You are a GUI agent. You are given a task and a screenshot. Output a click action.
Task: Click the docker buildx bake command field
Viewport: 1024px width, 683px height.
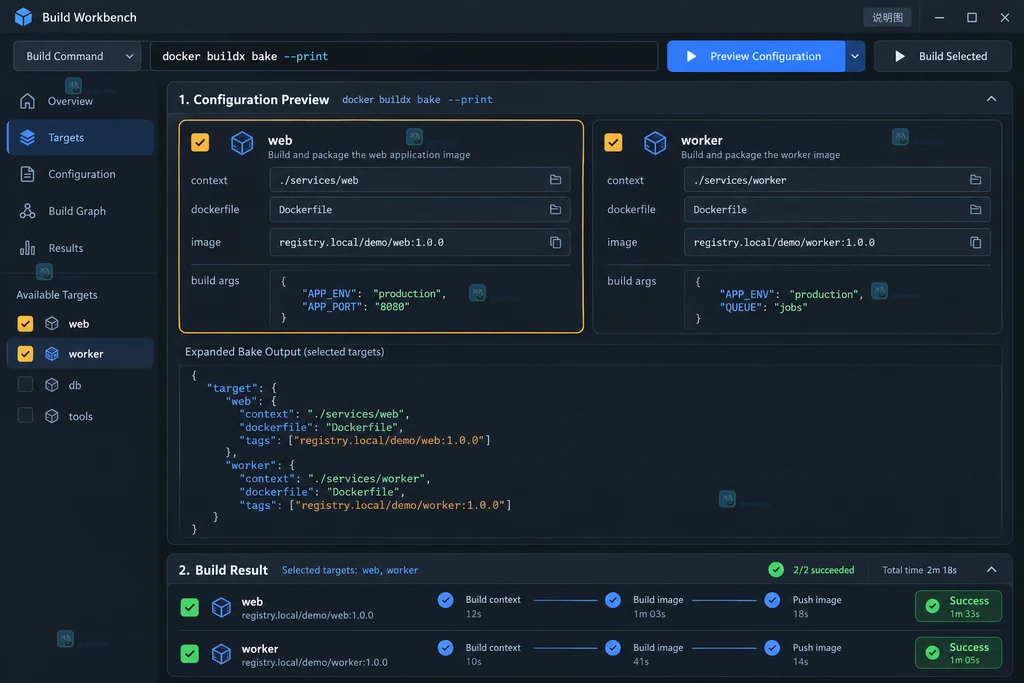click(x=404, y=56)
